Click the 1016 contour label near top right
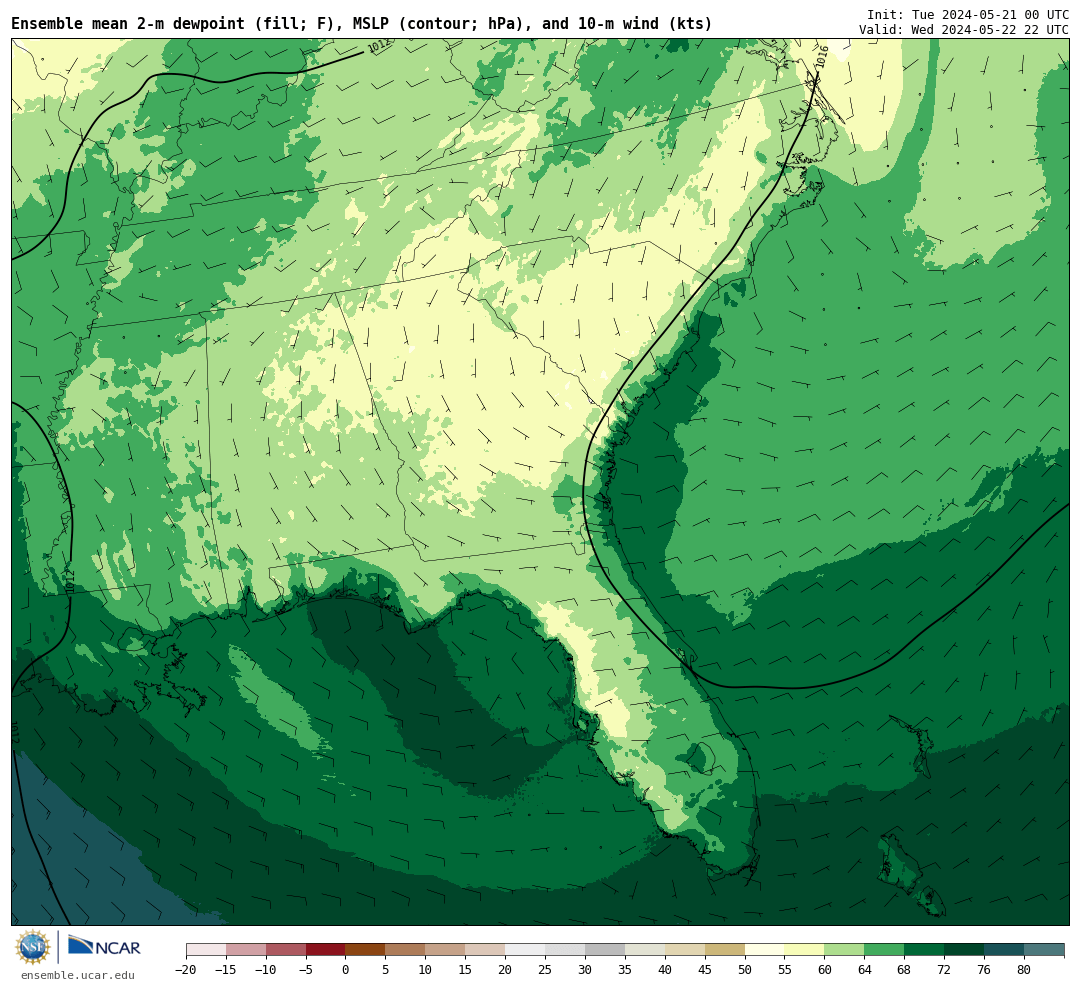 (x=822, y=57)
